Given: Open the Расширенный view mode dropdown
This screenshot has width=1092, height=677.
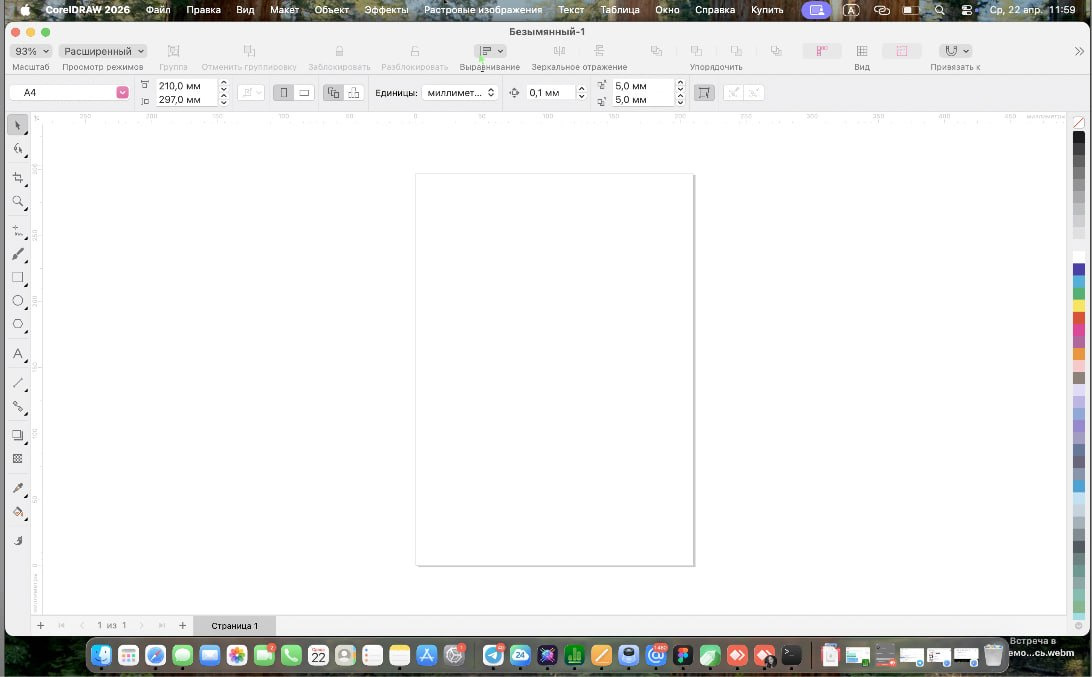Looking at the screenshot, I should (x=103, y=51).
